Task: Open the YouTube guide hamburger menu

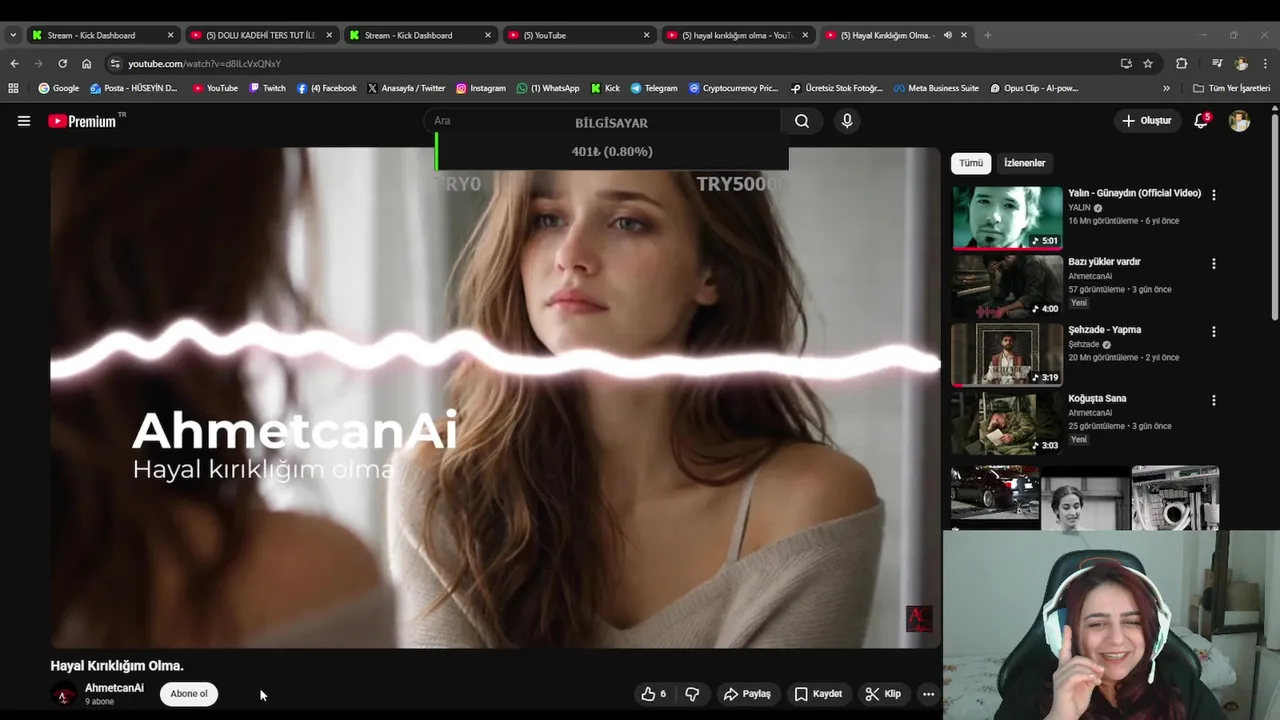Action: pyautogui.click(x=24, y=121)
